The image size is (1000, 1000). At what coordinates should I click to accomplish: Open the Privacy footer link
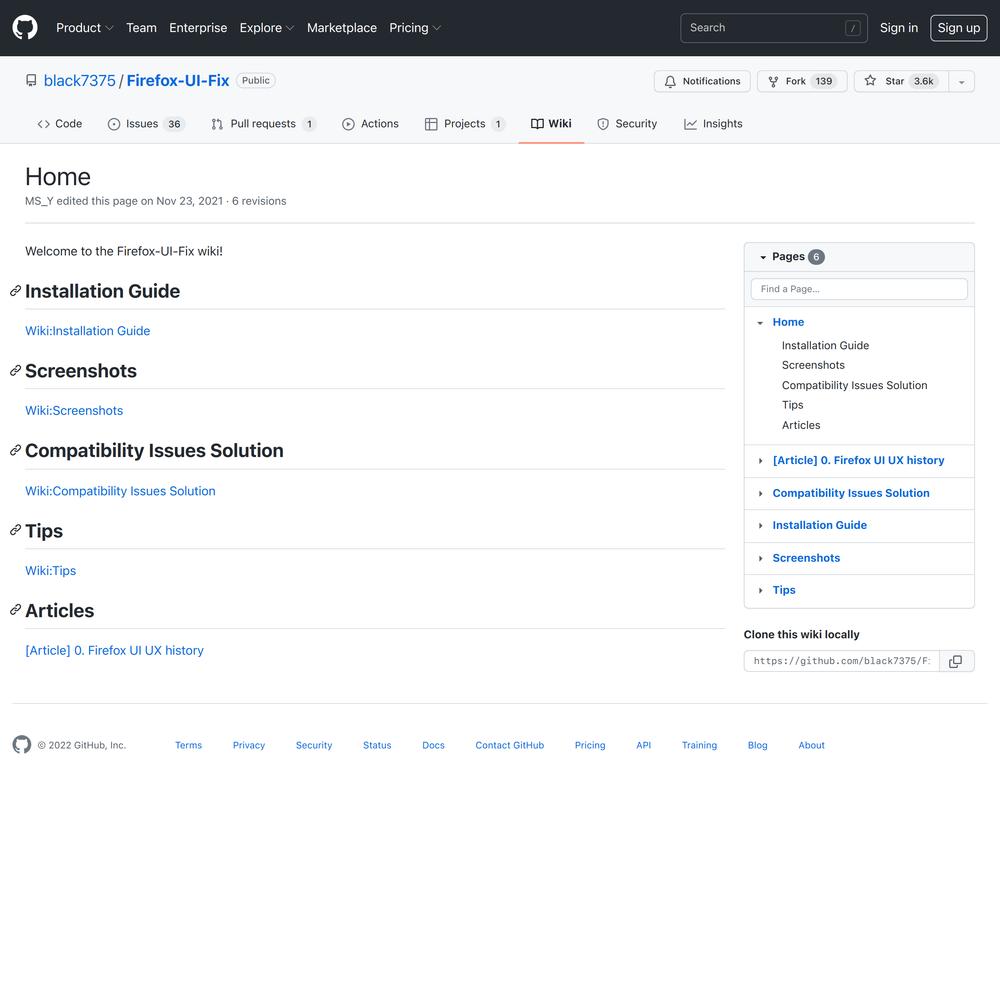point(249,745)
